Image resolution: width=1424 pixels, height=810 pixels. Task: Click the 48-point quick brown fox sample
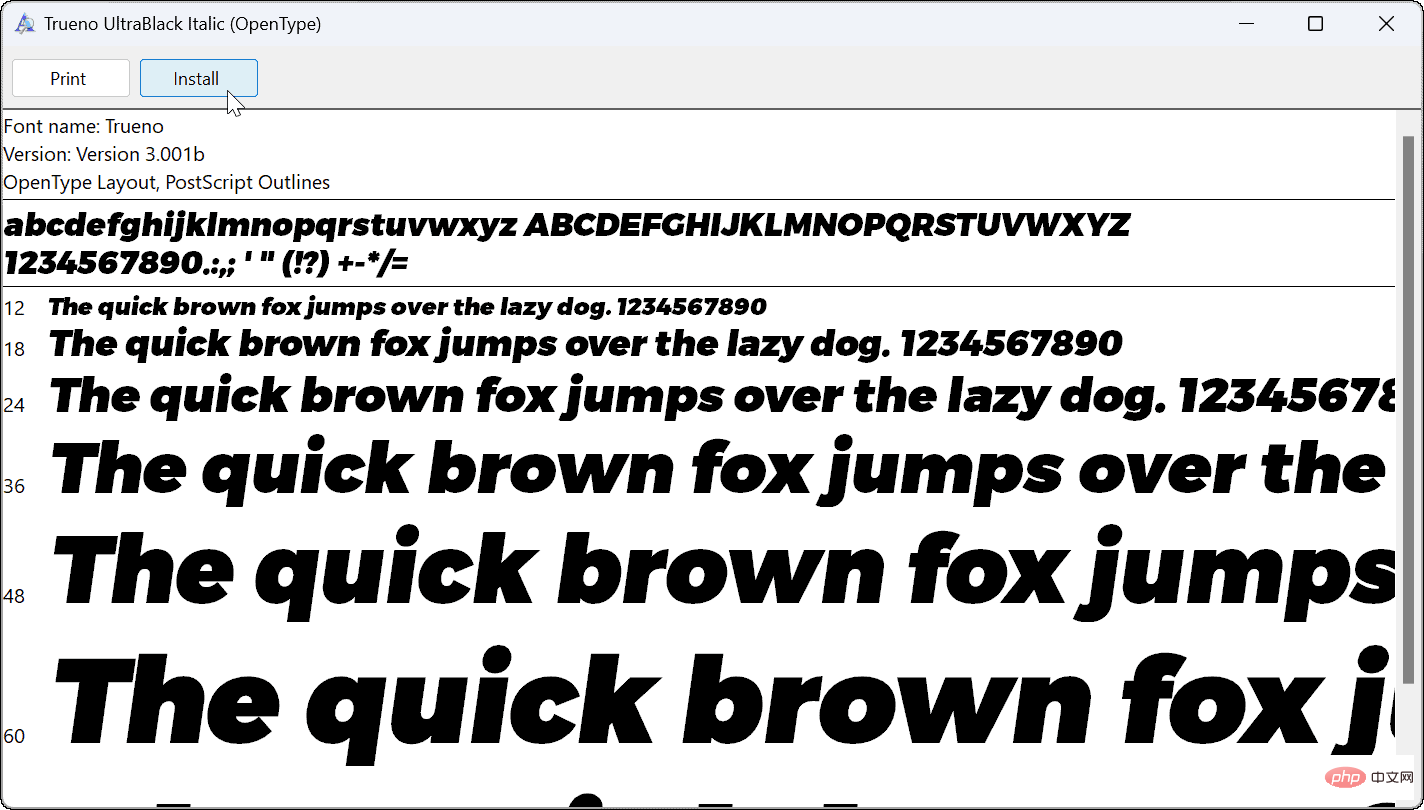(x=724, y=571)
